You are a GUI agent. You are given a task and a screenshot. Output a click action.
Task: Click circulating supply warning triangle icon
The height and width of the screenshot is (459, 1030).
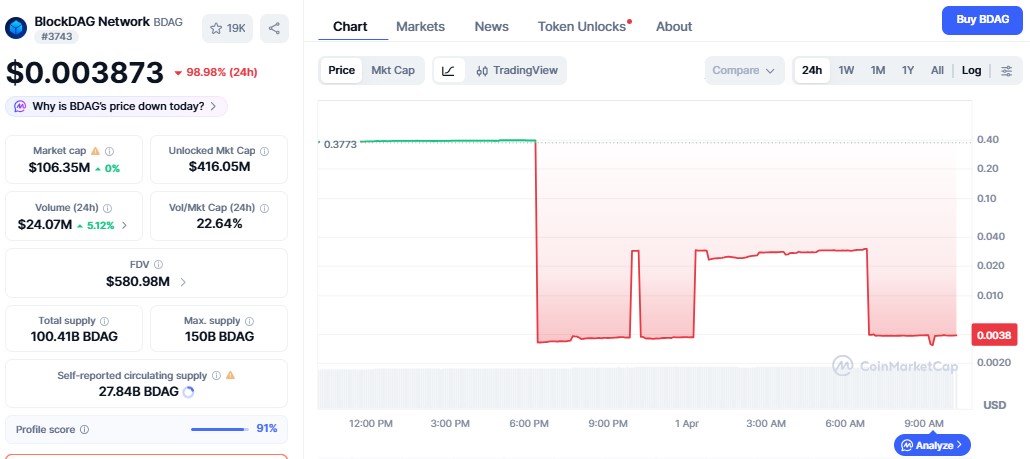[230, 375]
